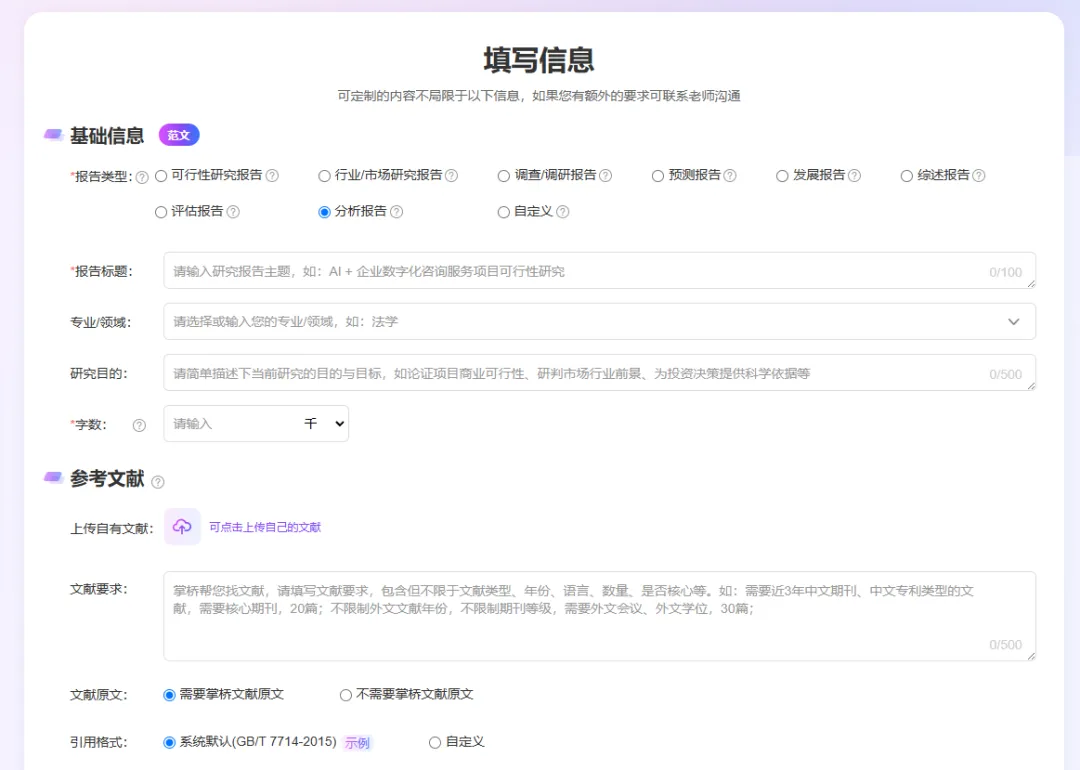The width and height of the screenshot is (1080, 770).
Task: Click resize handle of 报告标题 field
Action: click(1031, 284)
